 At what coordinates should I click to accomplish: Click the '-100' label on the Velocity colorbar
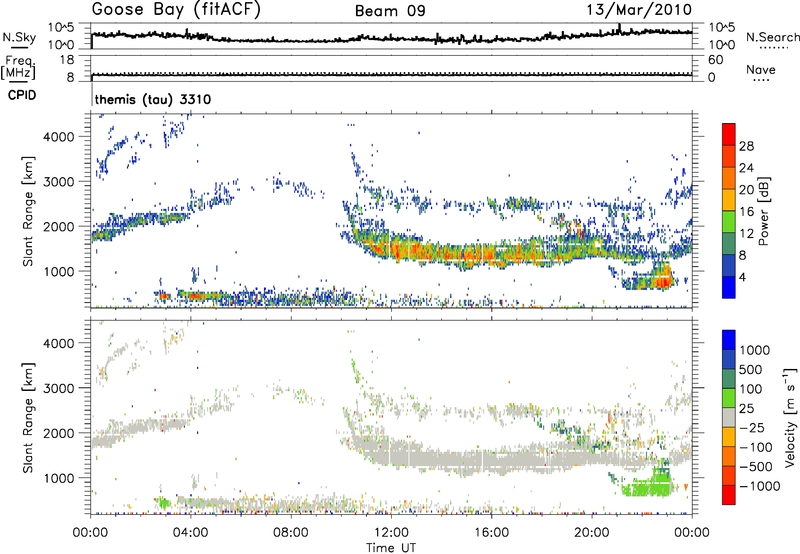[x=755, y=447]
